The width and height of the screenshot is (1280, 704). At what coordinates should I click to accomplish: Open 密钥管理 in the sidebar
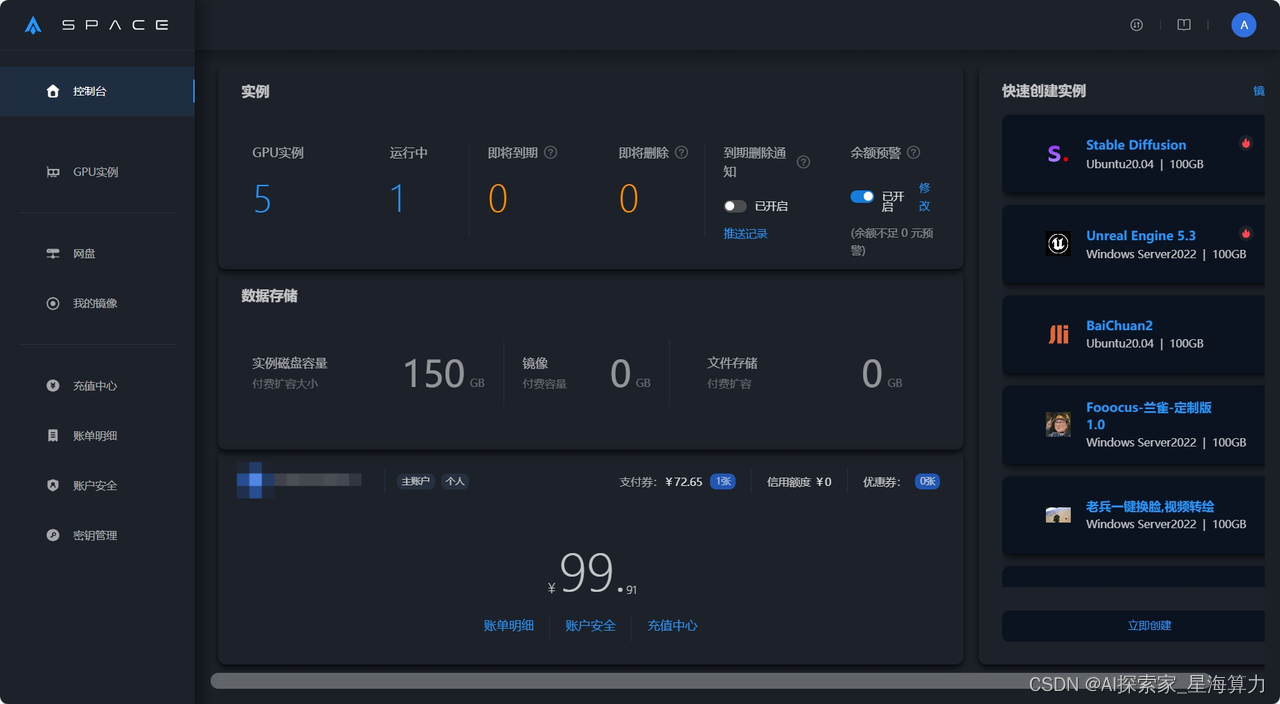pos(97,535)
